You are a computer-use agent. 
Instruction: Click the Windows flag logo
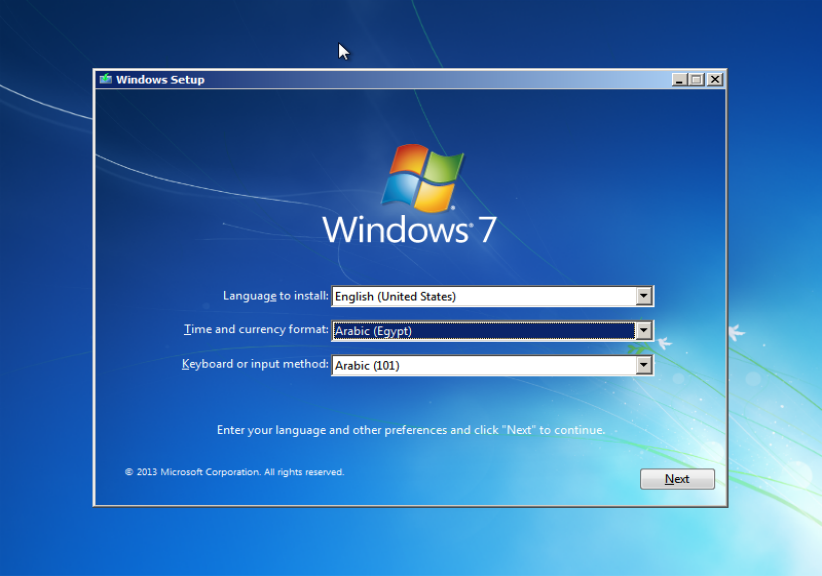coord(422,178)
